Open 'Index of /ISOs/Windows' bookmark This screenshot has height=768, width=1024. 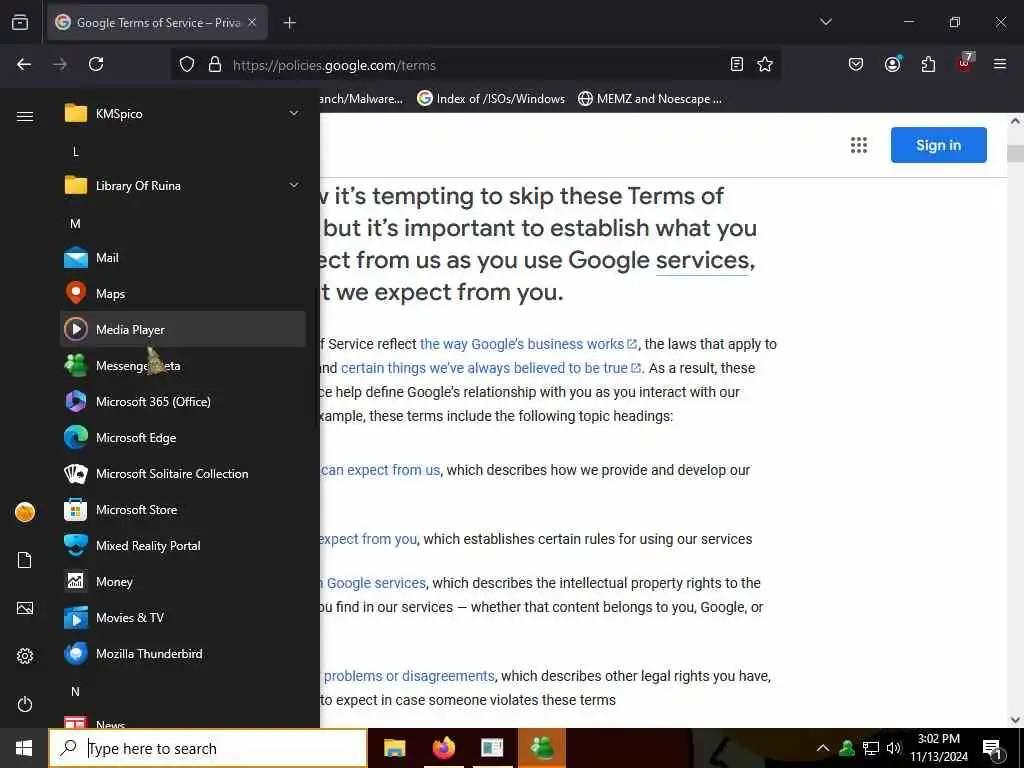click(491, 99)
